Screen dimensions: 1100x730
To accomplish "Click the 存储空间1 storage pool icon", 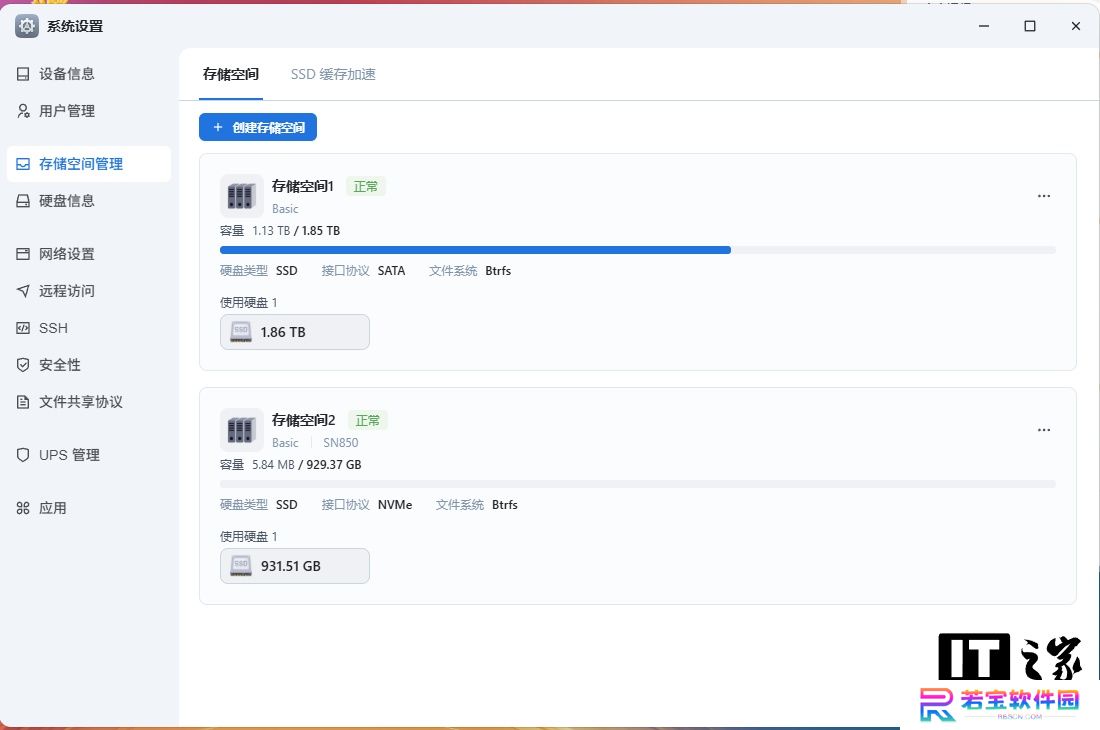I will click(241, 196).
